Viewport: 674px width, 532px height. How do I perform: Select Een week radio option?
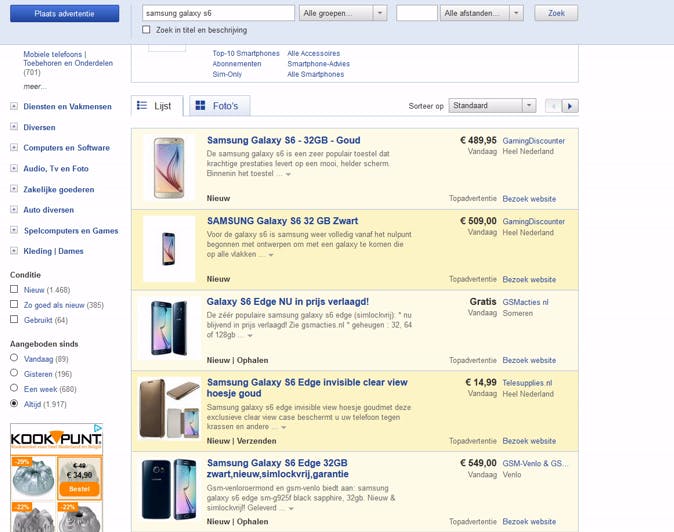(x=14, y=388)
